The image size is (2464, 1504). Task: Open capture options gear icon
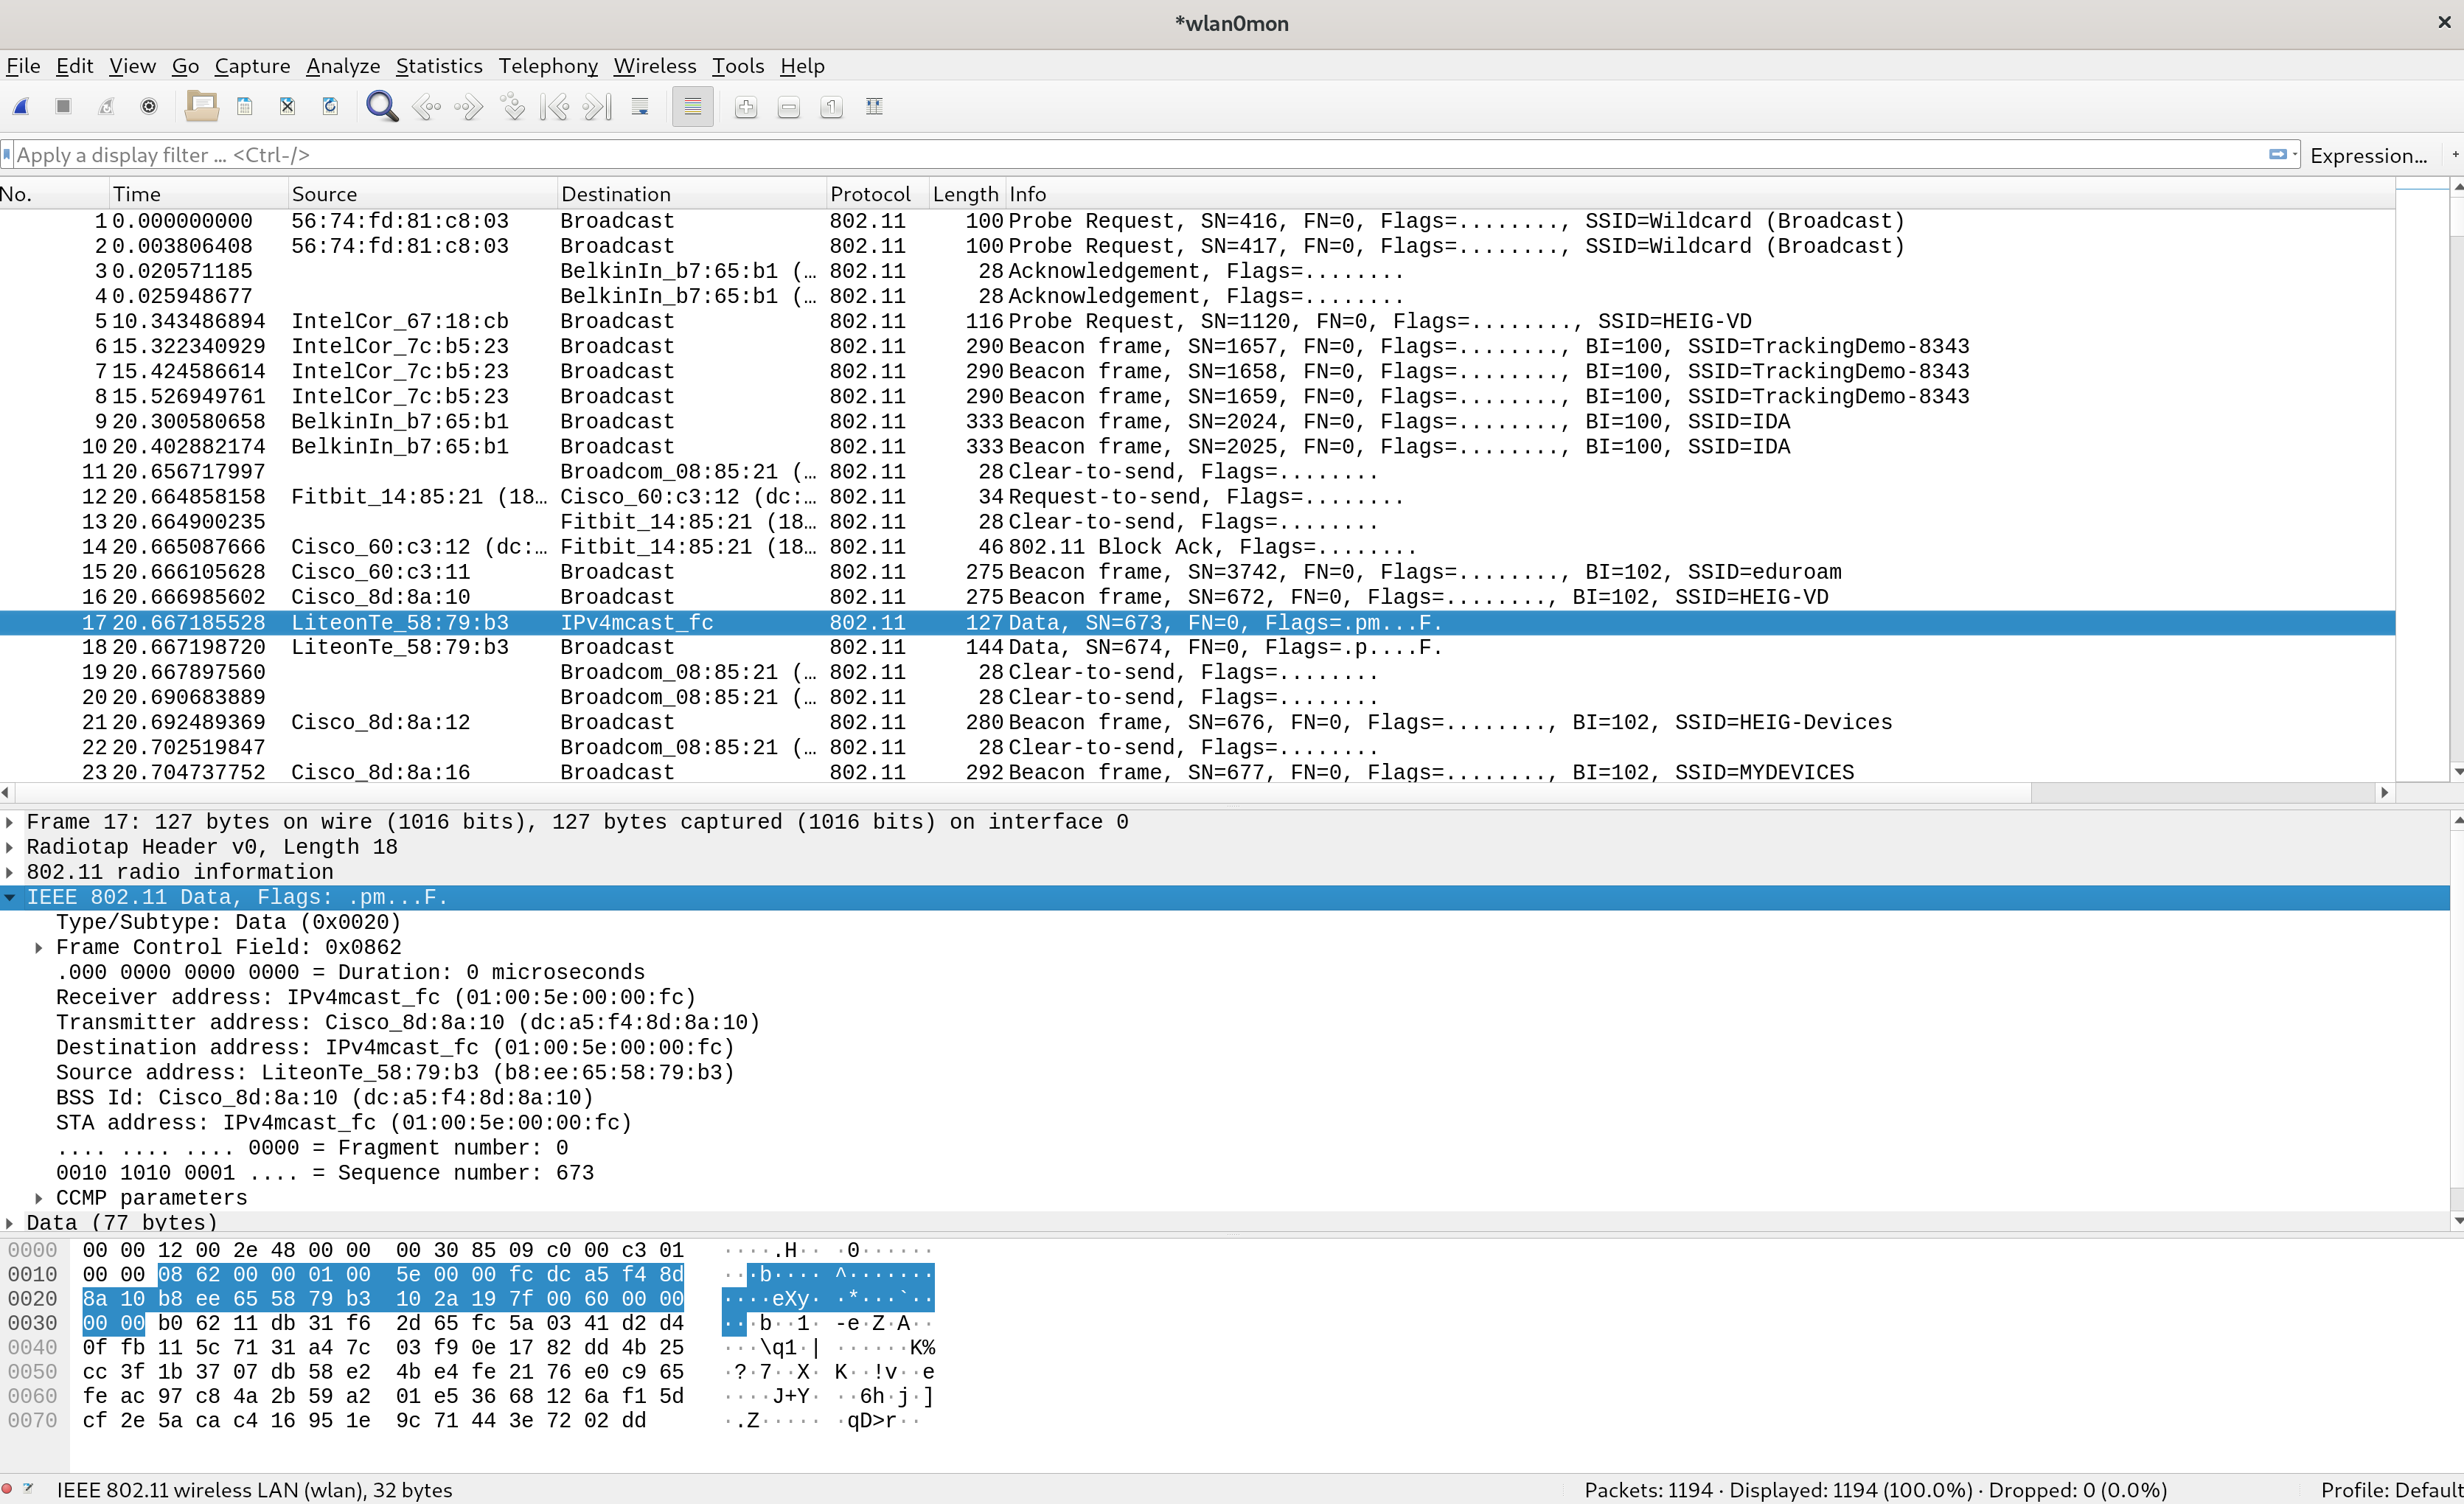(x=149, y=107)
